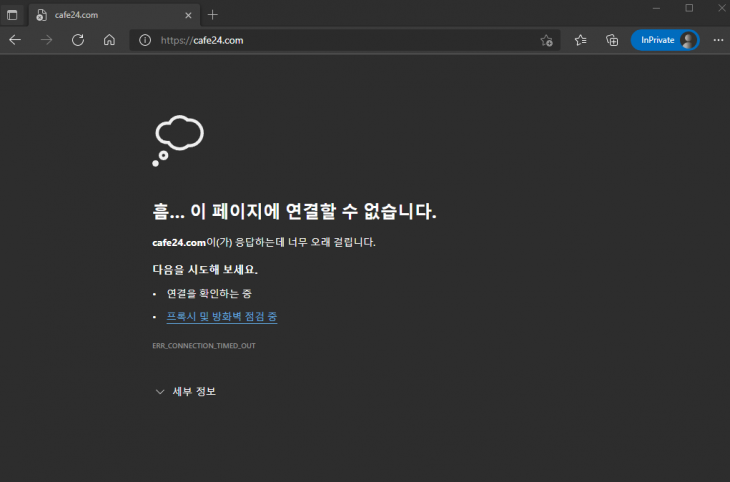The height and width of the screenshot is (482, 730).
Task: Open the tab actions menu icon
Action: (12, 15)
